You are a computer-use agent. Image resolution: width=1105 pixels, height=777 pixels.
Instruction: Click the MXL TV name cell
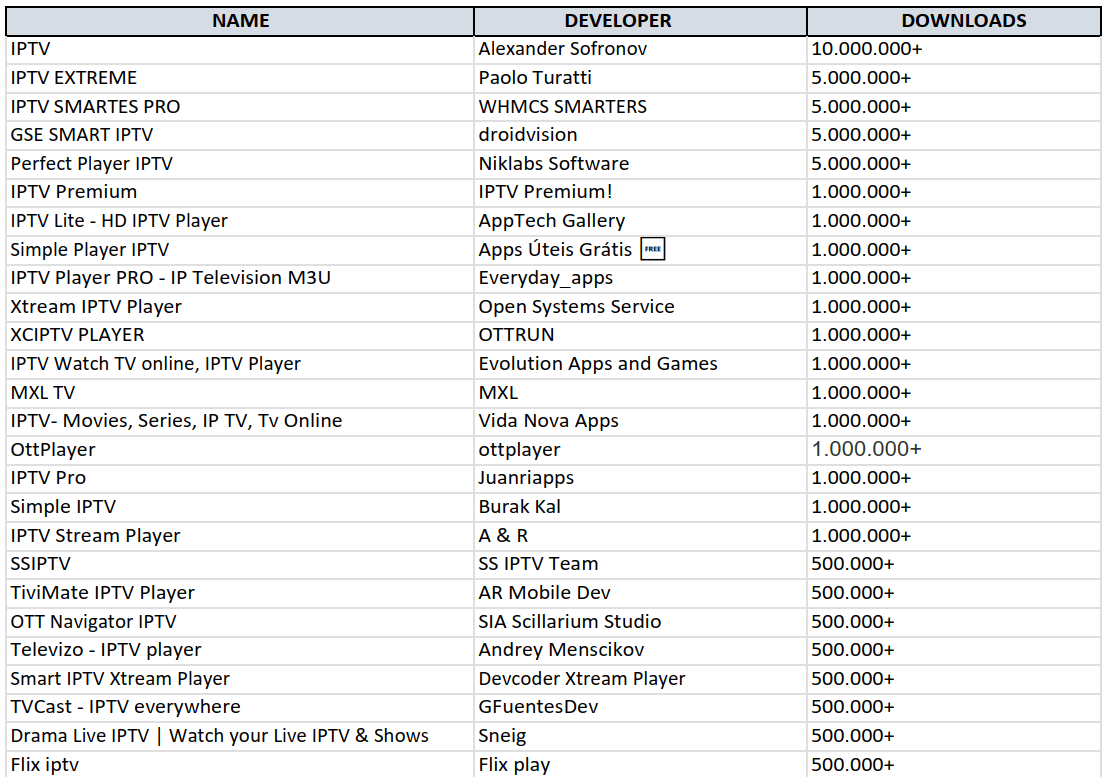point(43,393)
